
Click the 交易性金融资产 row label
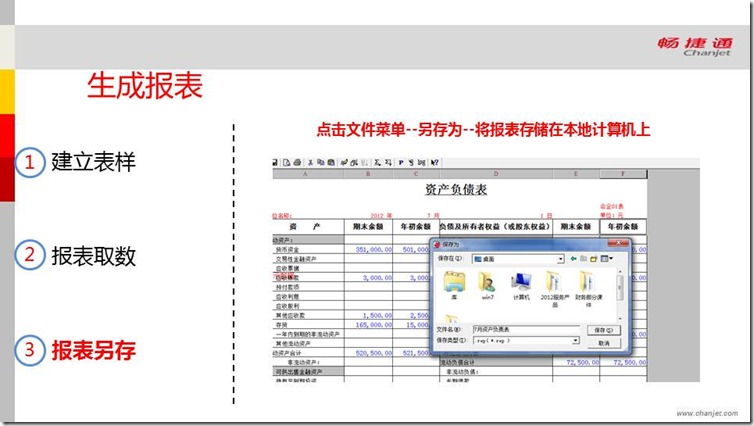[296, 259]
